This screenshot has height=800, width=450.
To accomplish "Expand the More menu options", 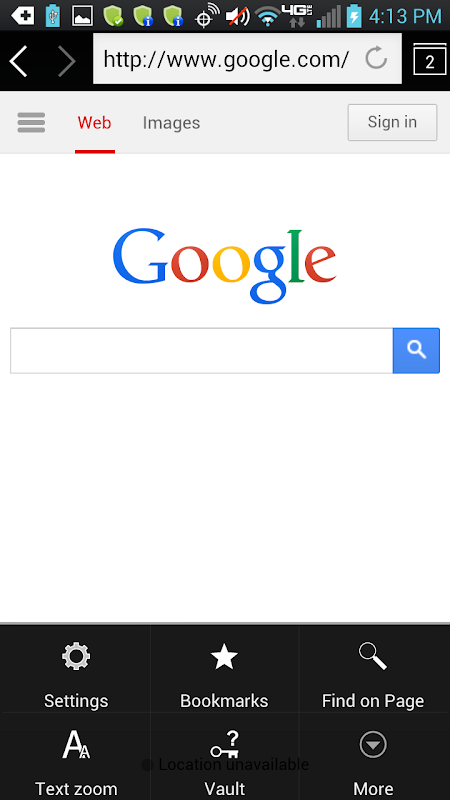I will click(x=373, y=756).
